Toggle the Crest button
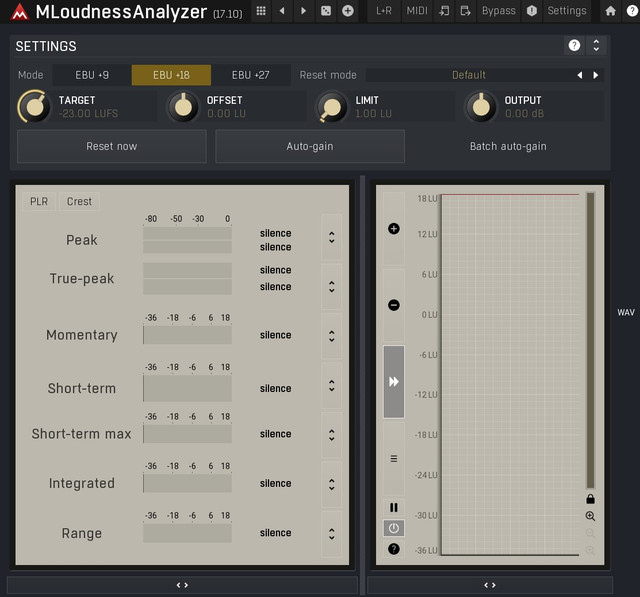The width and height of the screenshot is (640, 597). [x=79, y=201]
